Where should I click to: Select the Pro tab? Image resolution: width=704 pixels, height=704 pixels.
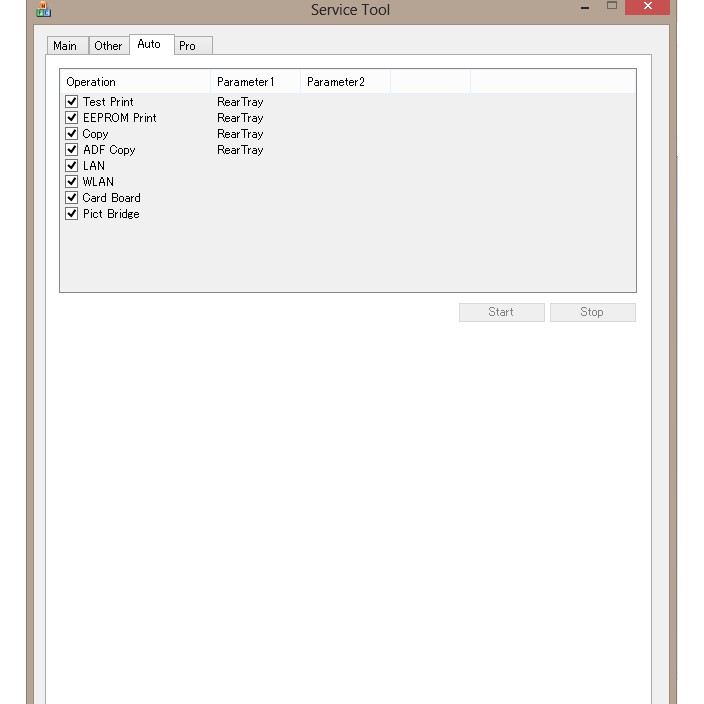188,46
